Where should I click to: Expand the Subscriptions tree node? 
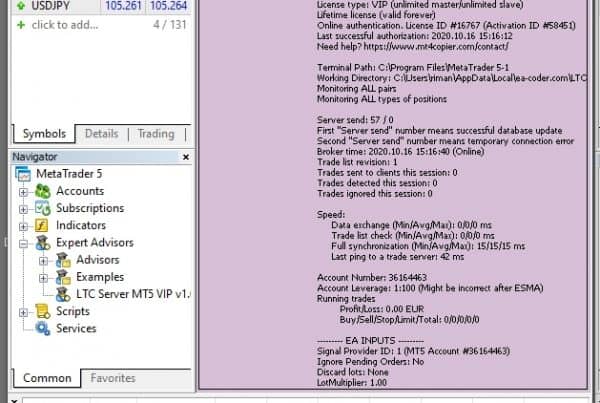(x=23, y=209)
